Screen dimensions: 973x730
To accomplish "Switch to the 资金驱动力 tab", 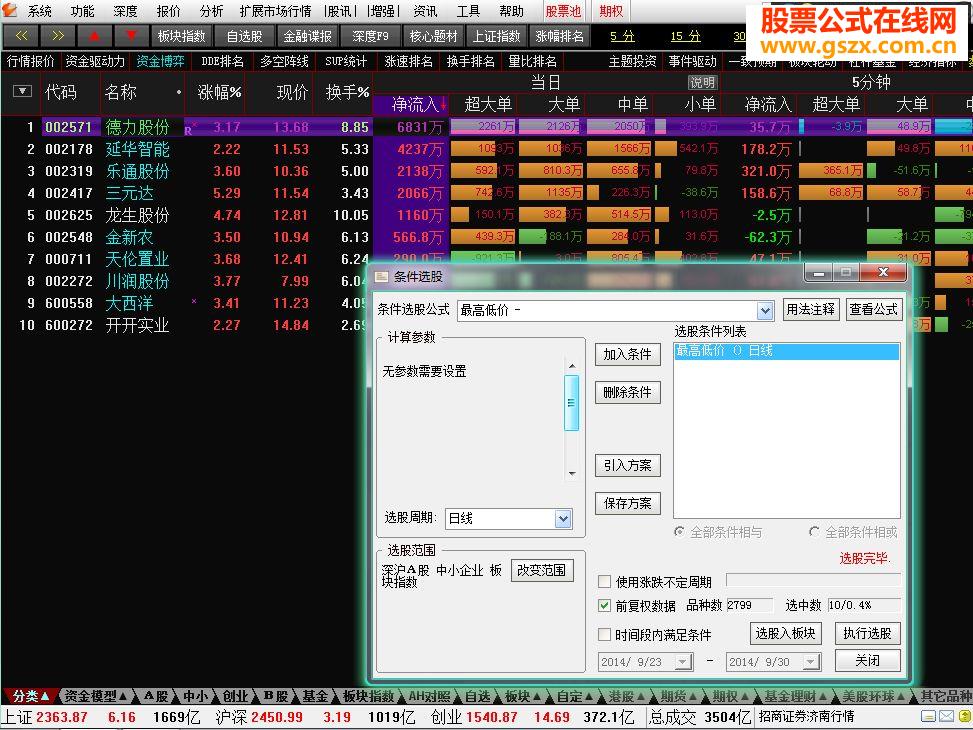I will tap(95, 61).
